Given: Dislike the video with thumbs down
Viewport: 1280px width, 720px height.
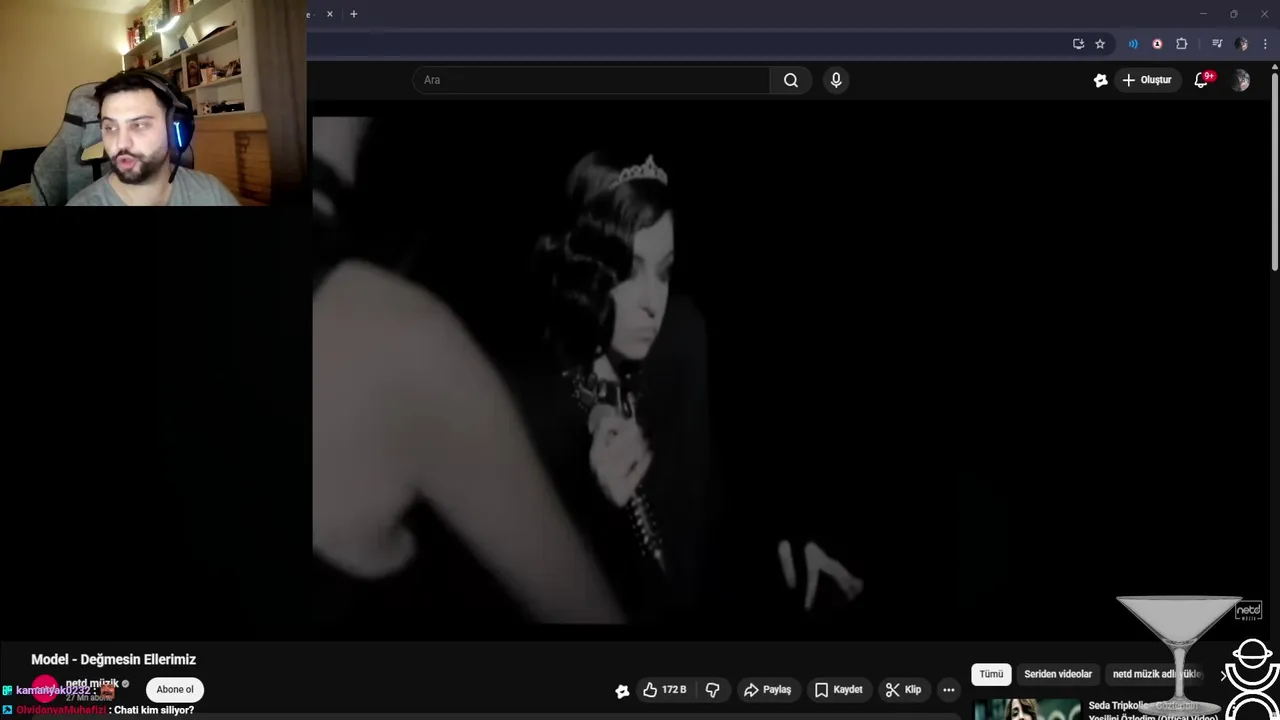Looking at the screenshot, I should click(x=712, y=690).
